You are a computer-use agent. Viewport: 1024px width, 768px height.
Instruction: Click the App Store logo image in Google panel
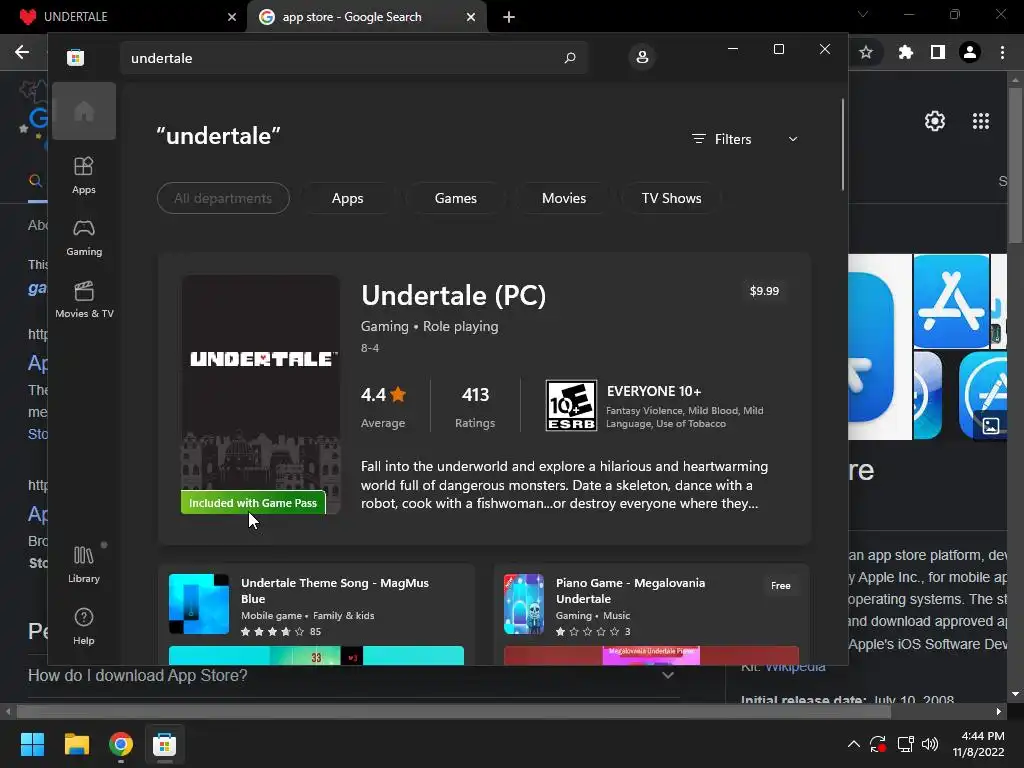951,301
